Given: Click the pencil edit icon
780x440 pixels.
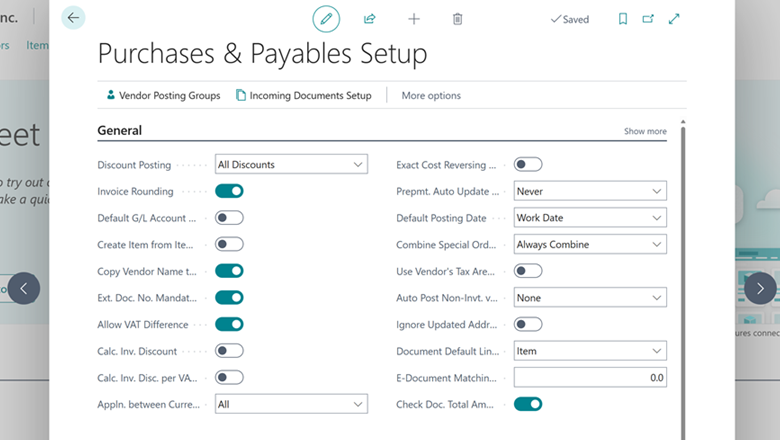Looking at the screenshot, I should pyautogui.click(x=326, y=19).
